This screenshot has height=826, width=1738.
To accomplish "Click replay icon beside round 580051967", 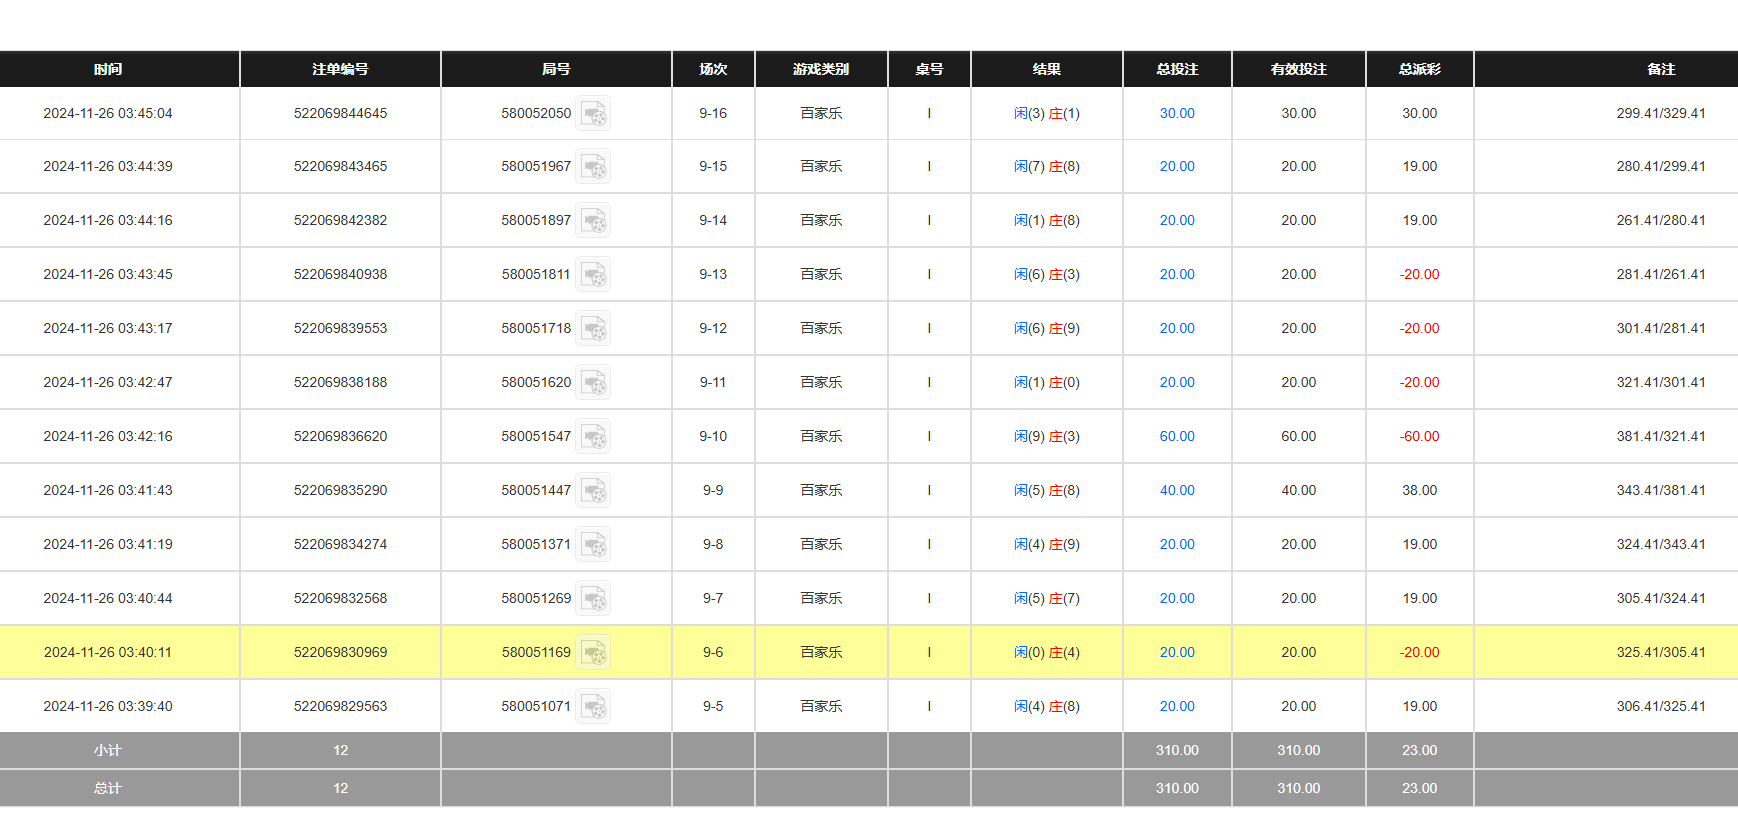I will pyautogui.click(x=593, y=167).
